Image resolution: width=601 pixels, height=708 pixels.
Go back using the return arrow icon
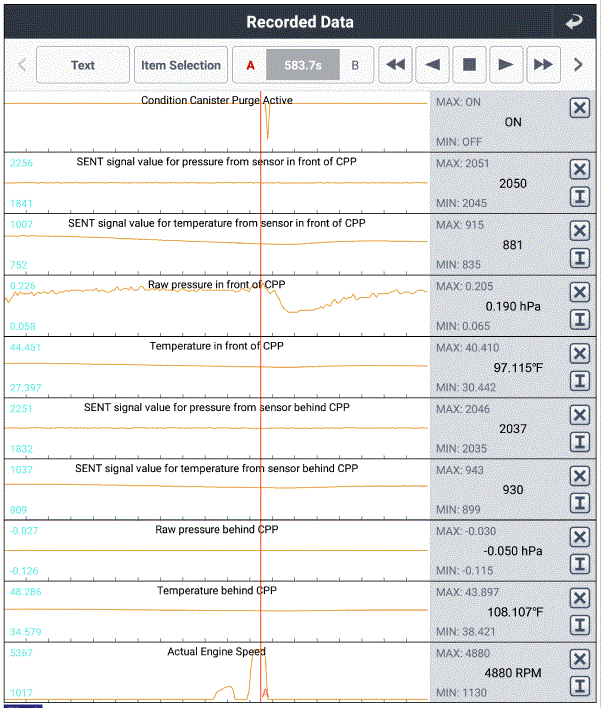point(574,22)
